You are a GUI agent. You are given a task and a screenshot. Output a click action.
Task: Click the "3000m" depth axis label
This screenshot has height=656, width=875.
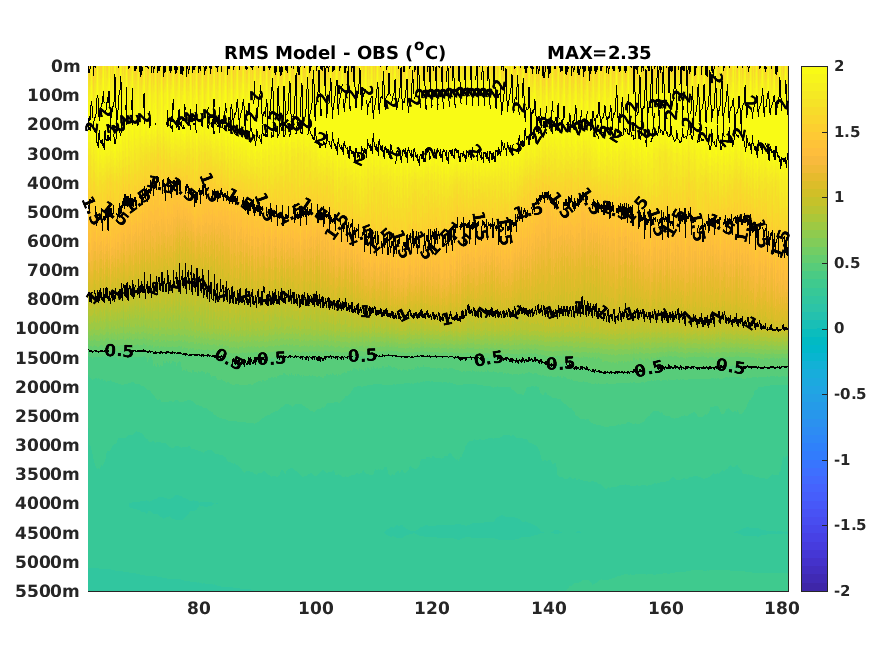click(x=48, y=445)
